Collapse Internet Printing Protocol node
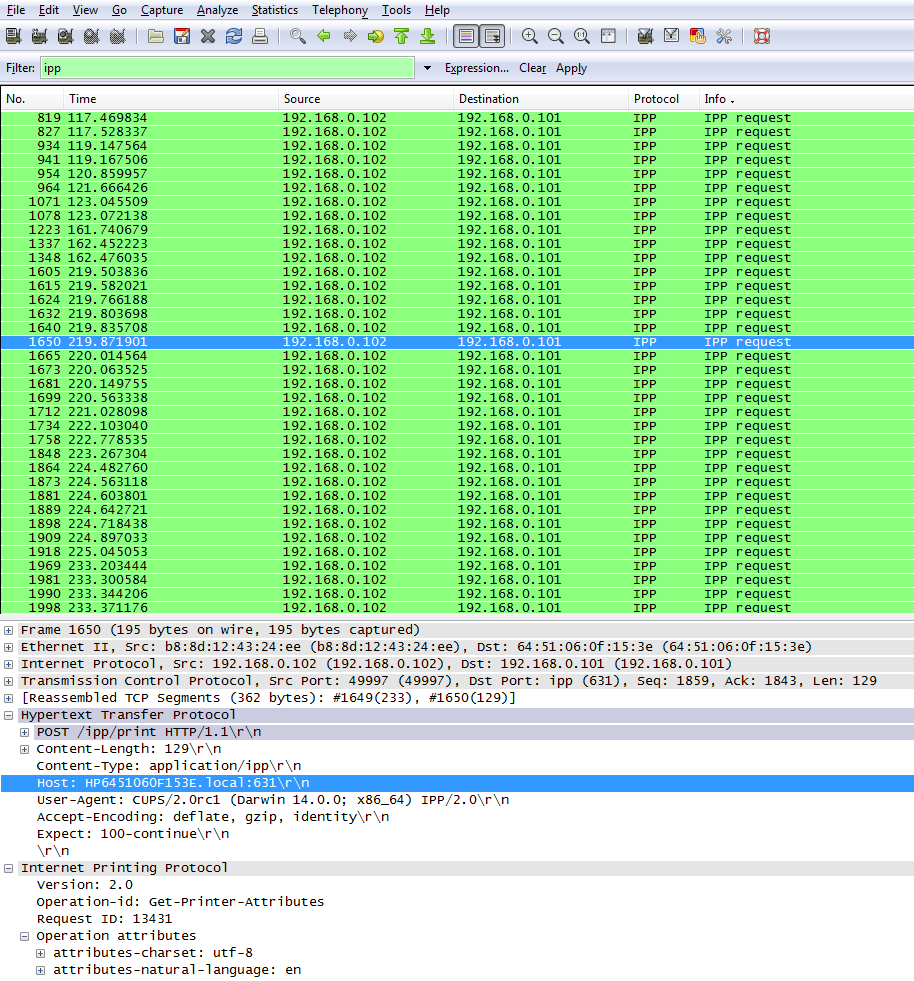This screenshot has height=981, width=914. [x=8, y=868]
